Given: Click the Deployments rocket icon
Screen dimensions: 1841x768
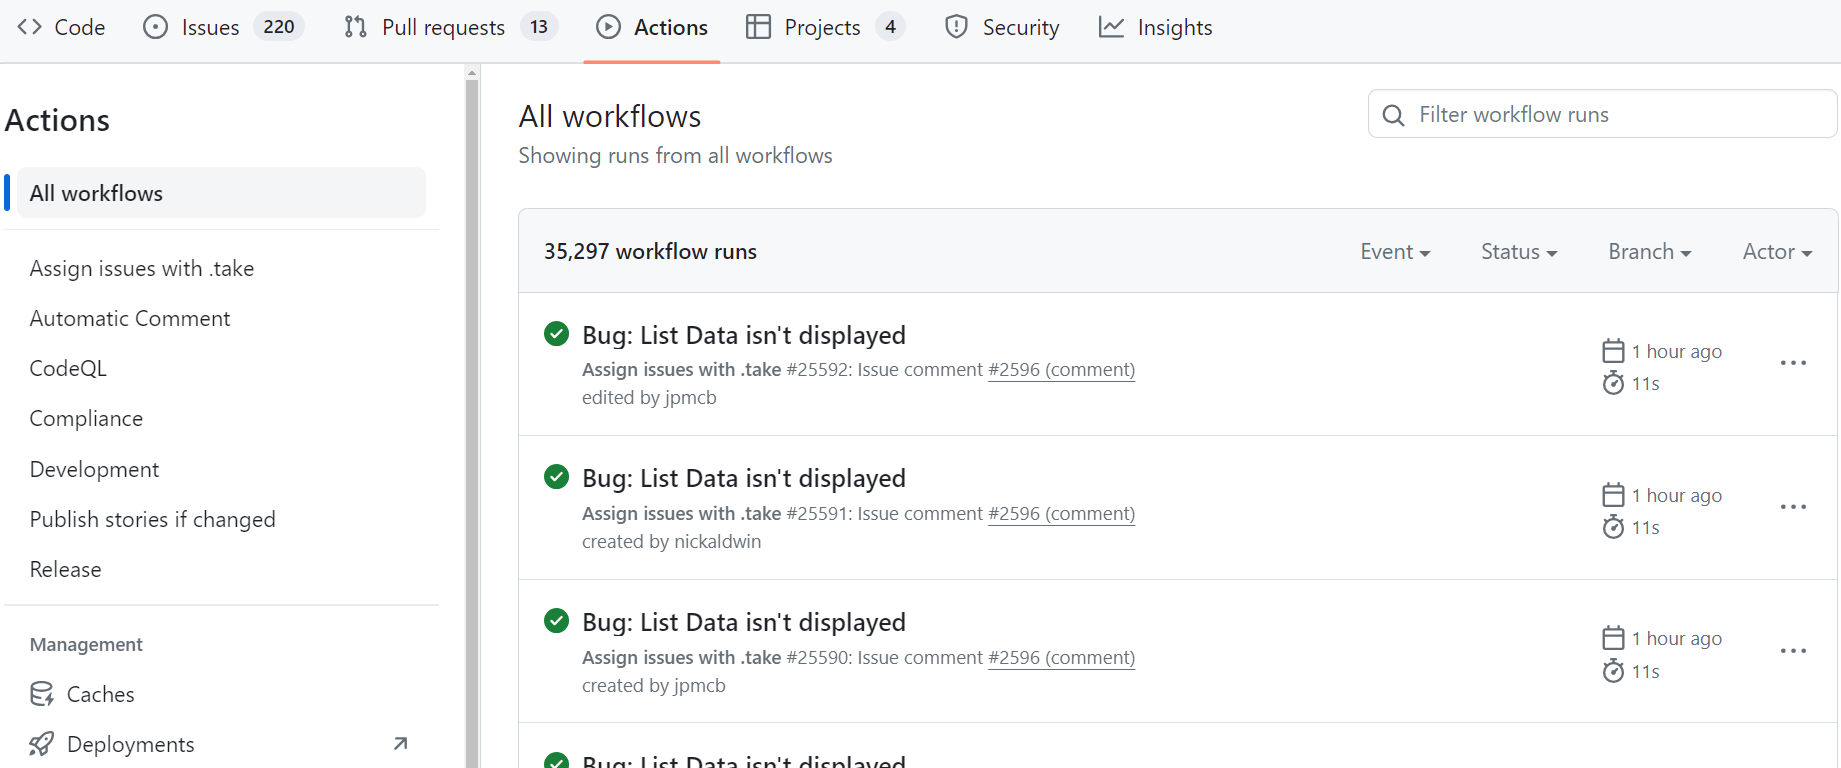Looking at the screenshot, I should pyautogui.click(x=42, y=744).
